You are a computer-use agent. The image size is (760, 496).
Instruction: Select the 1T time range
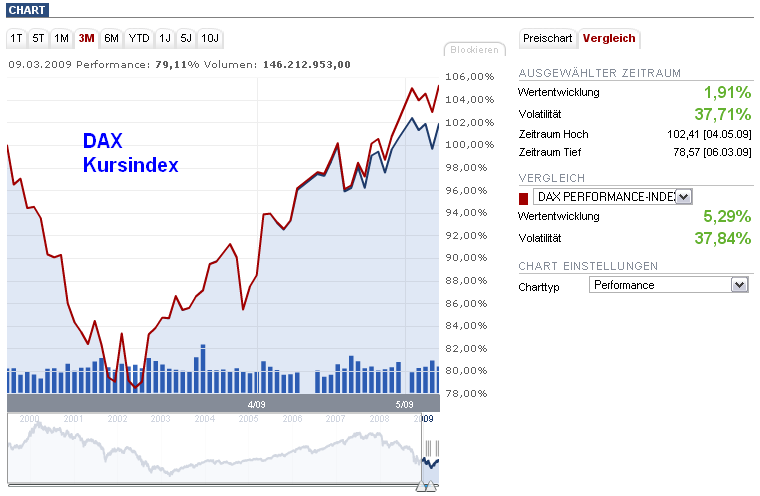pos(16,38)
